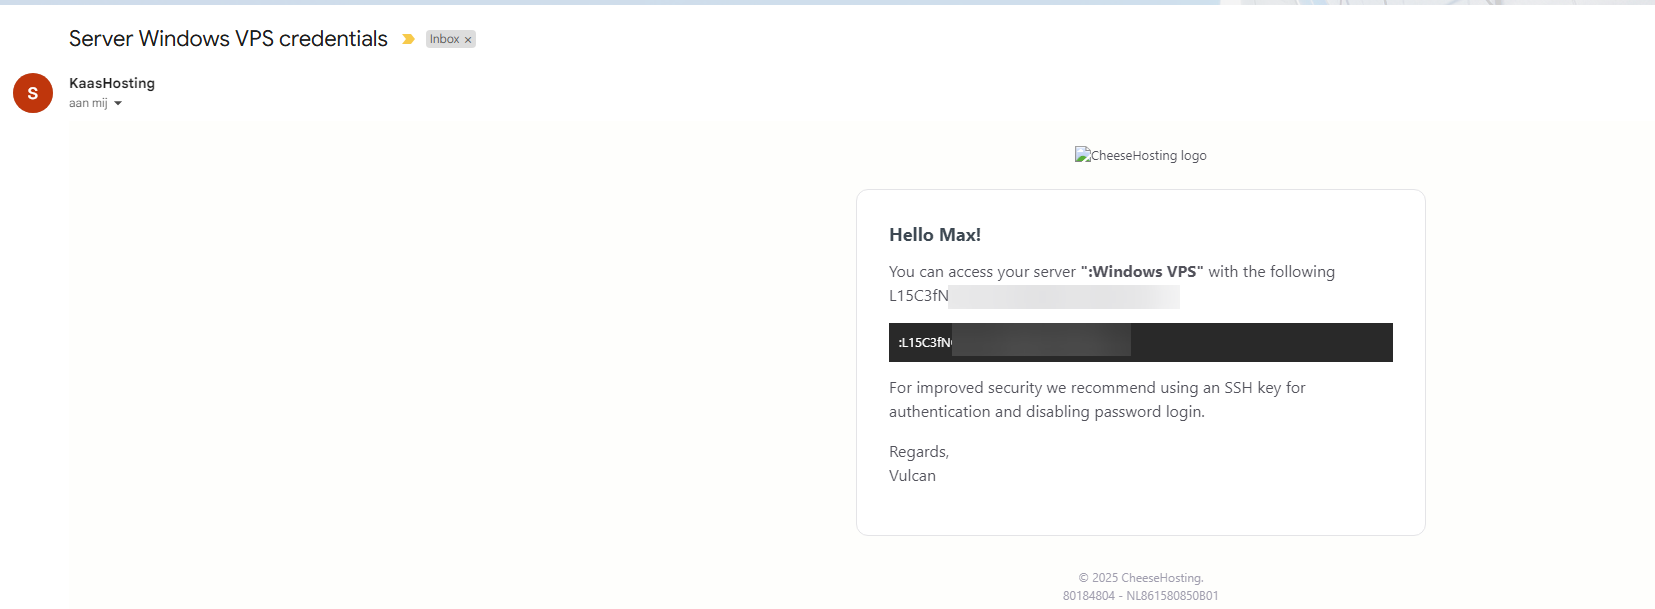Click the broken CheeseHosting logo image

(x=1140, y=155)
